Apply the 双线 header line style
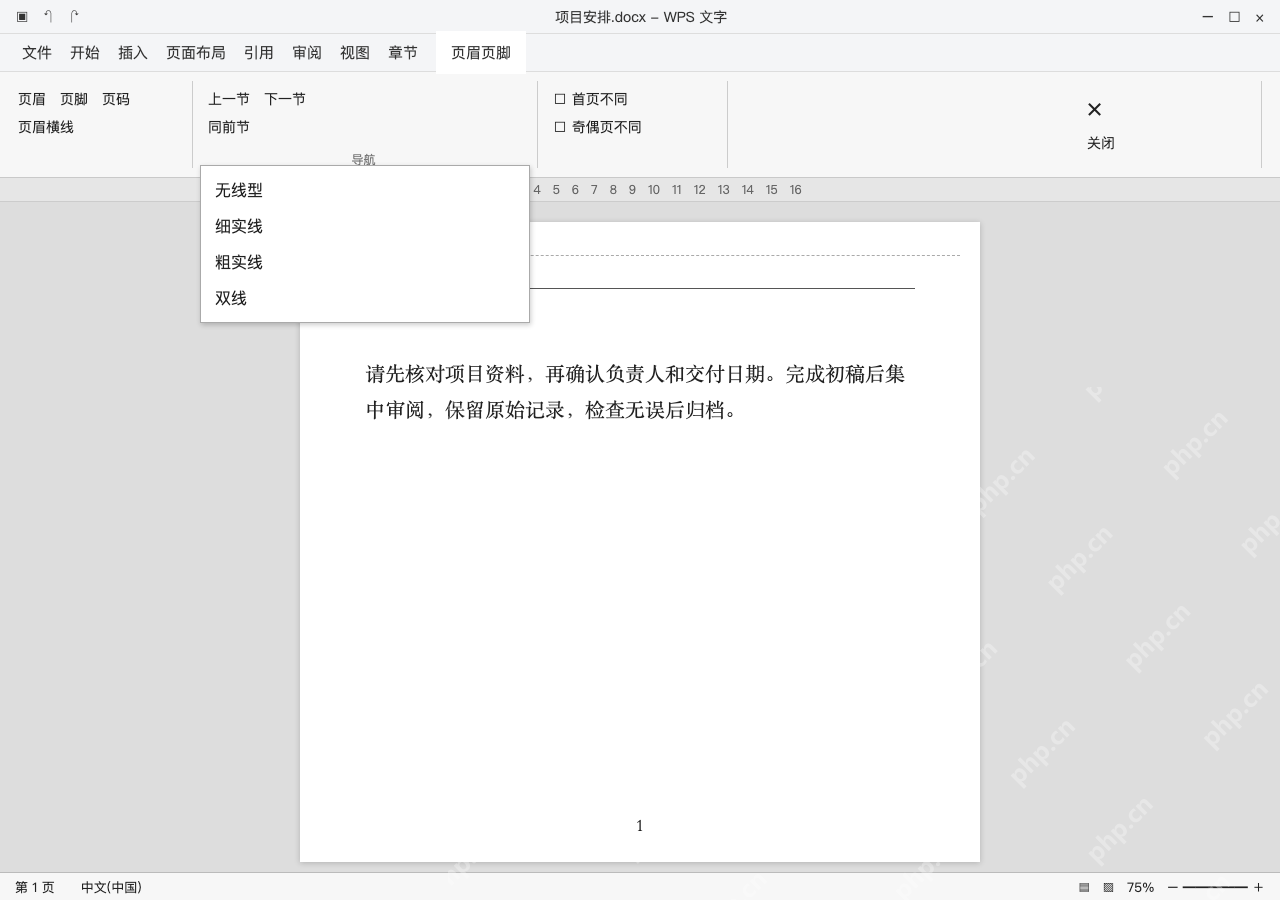The width and height of the screenshot is (1280, 900). coord(365,298)
